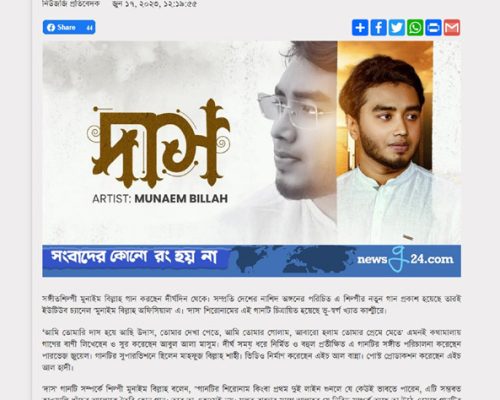Image resolution: width=500 pixels, height=400 pixels.
Task: Email the article with Gmail icon
Action: 452,27
